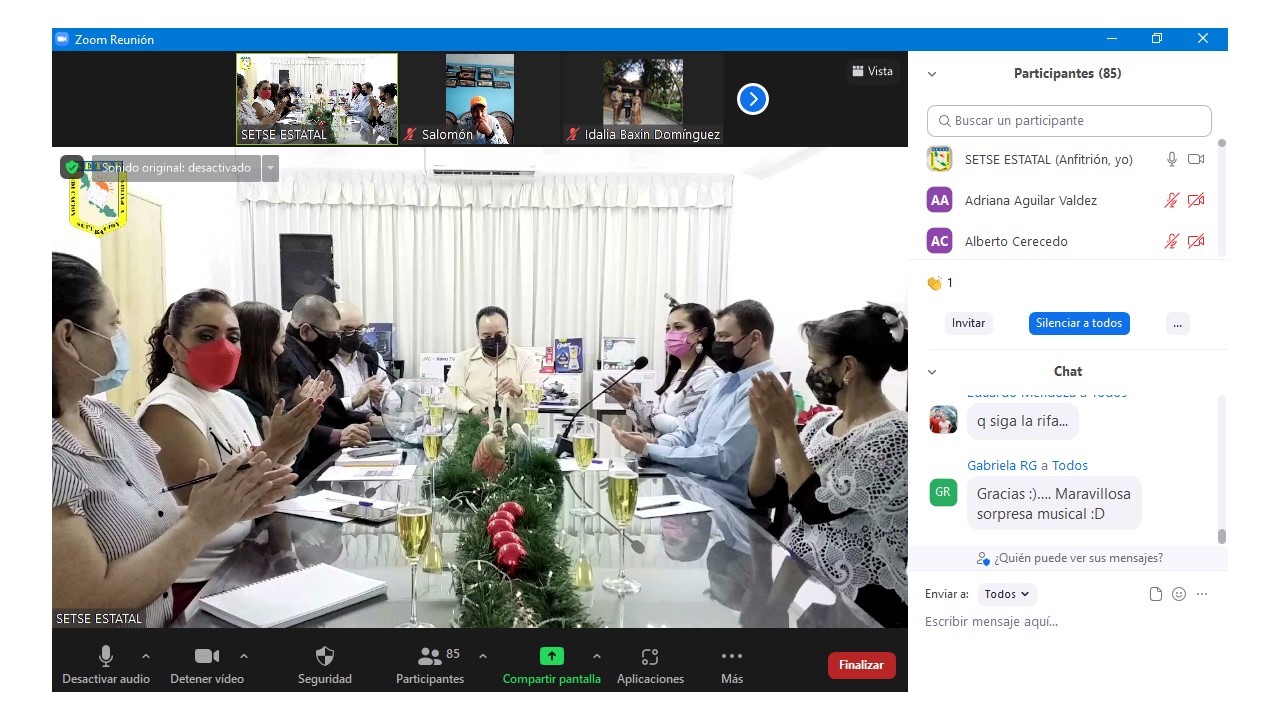Click Adriana Aguilar Valdez camera-off icon
Image resolution: width=1280 pixels, height=720 pixels.
(x=1196, y=200)
